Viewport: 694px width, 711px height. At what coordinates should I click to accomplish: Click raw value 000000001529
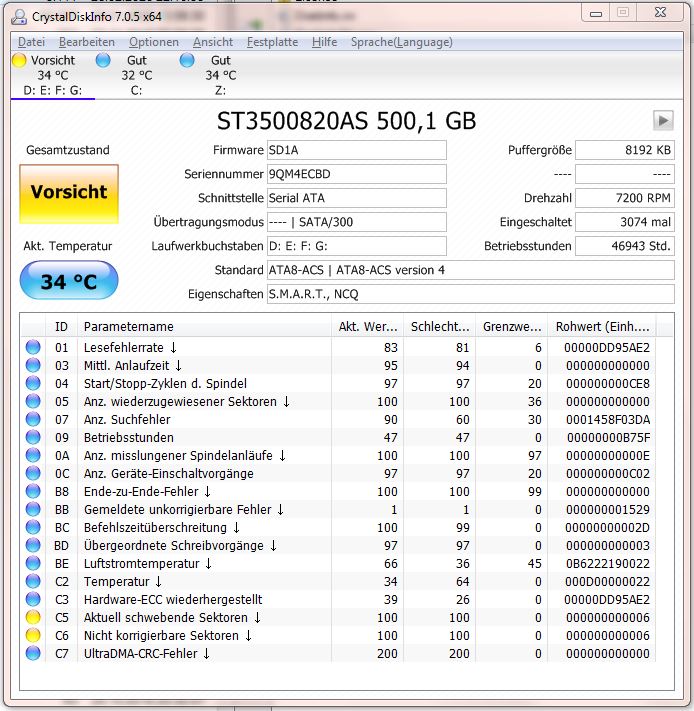607,510
